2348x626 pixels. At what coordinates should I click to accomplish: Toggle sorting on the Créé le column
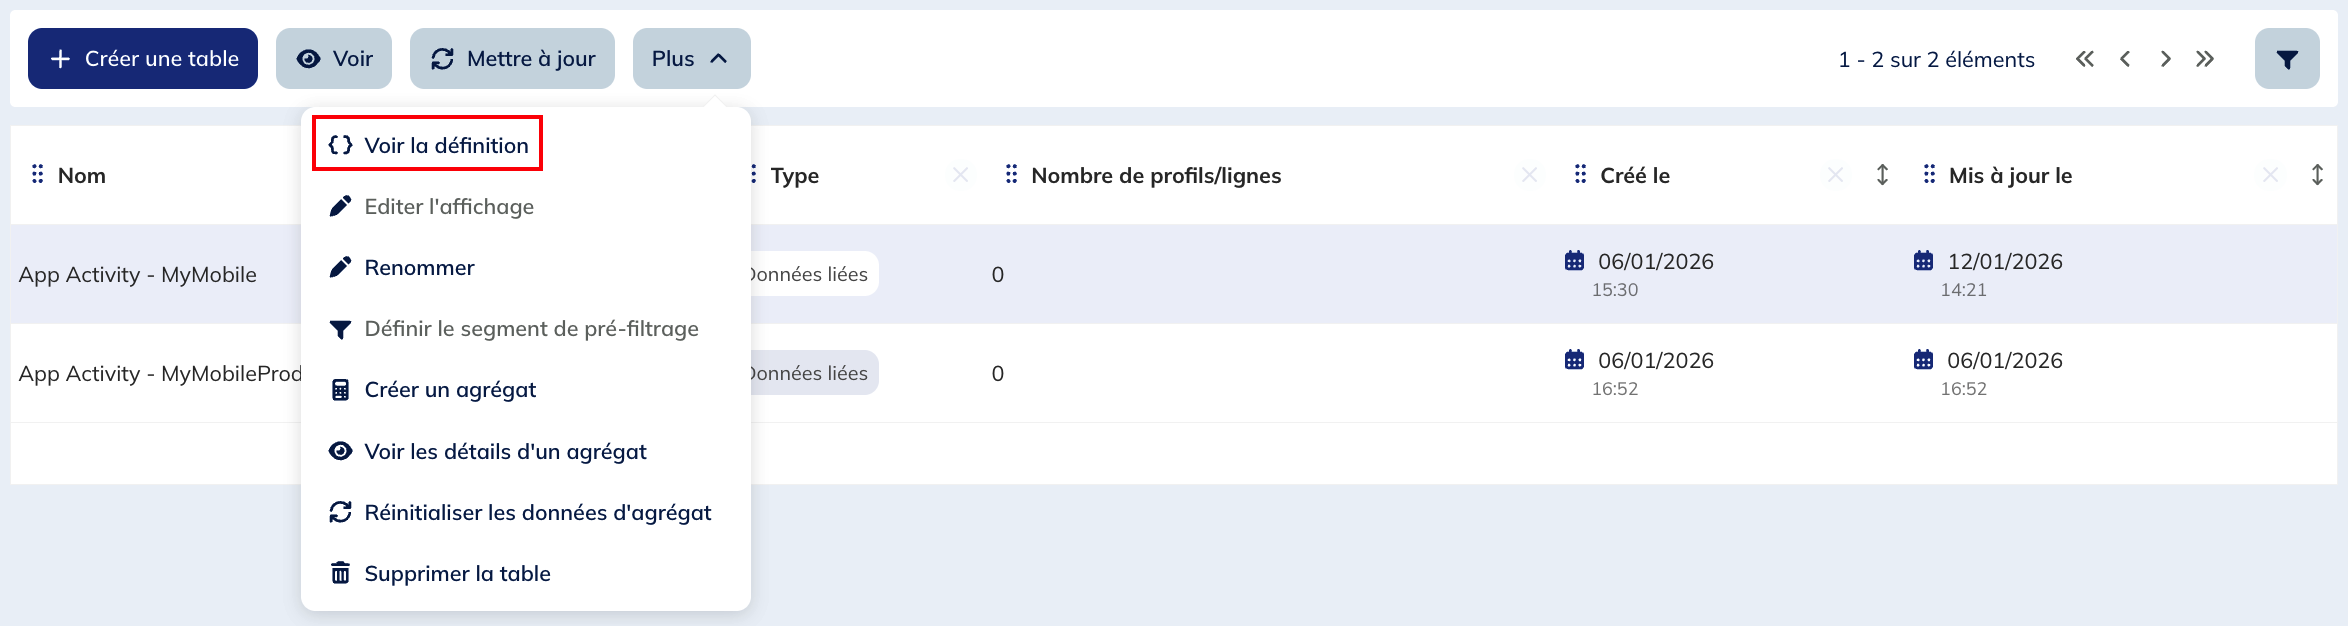1883,174
